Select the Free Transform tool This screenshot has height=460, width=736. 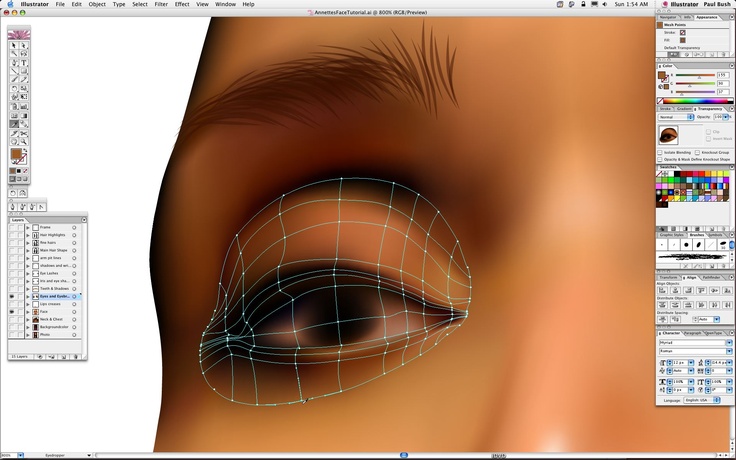(24, 97)
